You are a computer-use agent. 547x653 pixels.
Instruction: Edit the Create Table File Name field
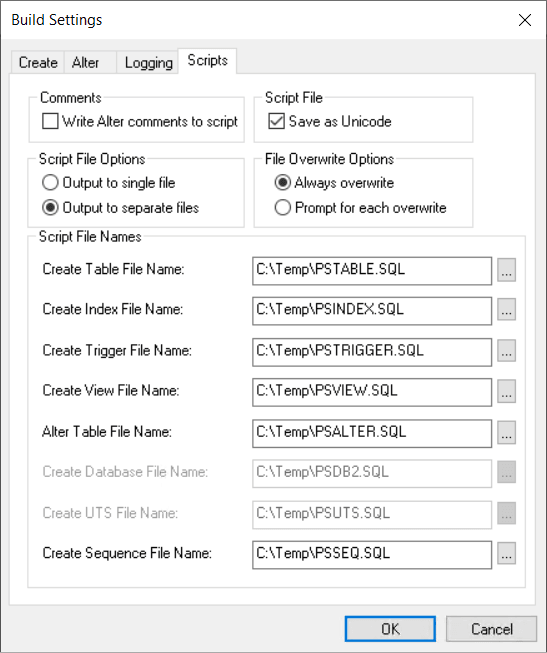(372, 271)
